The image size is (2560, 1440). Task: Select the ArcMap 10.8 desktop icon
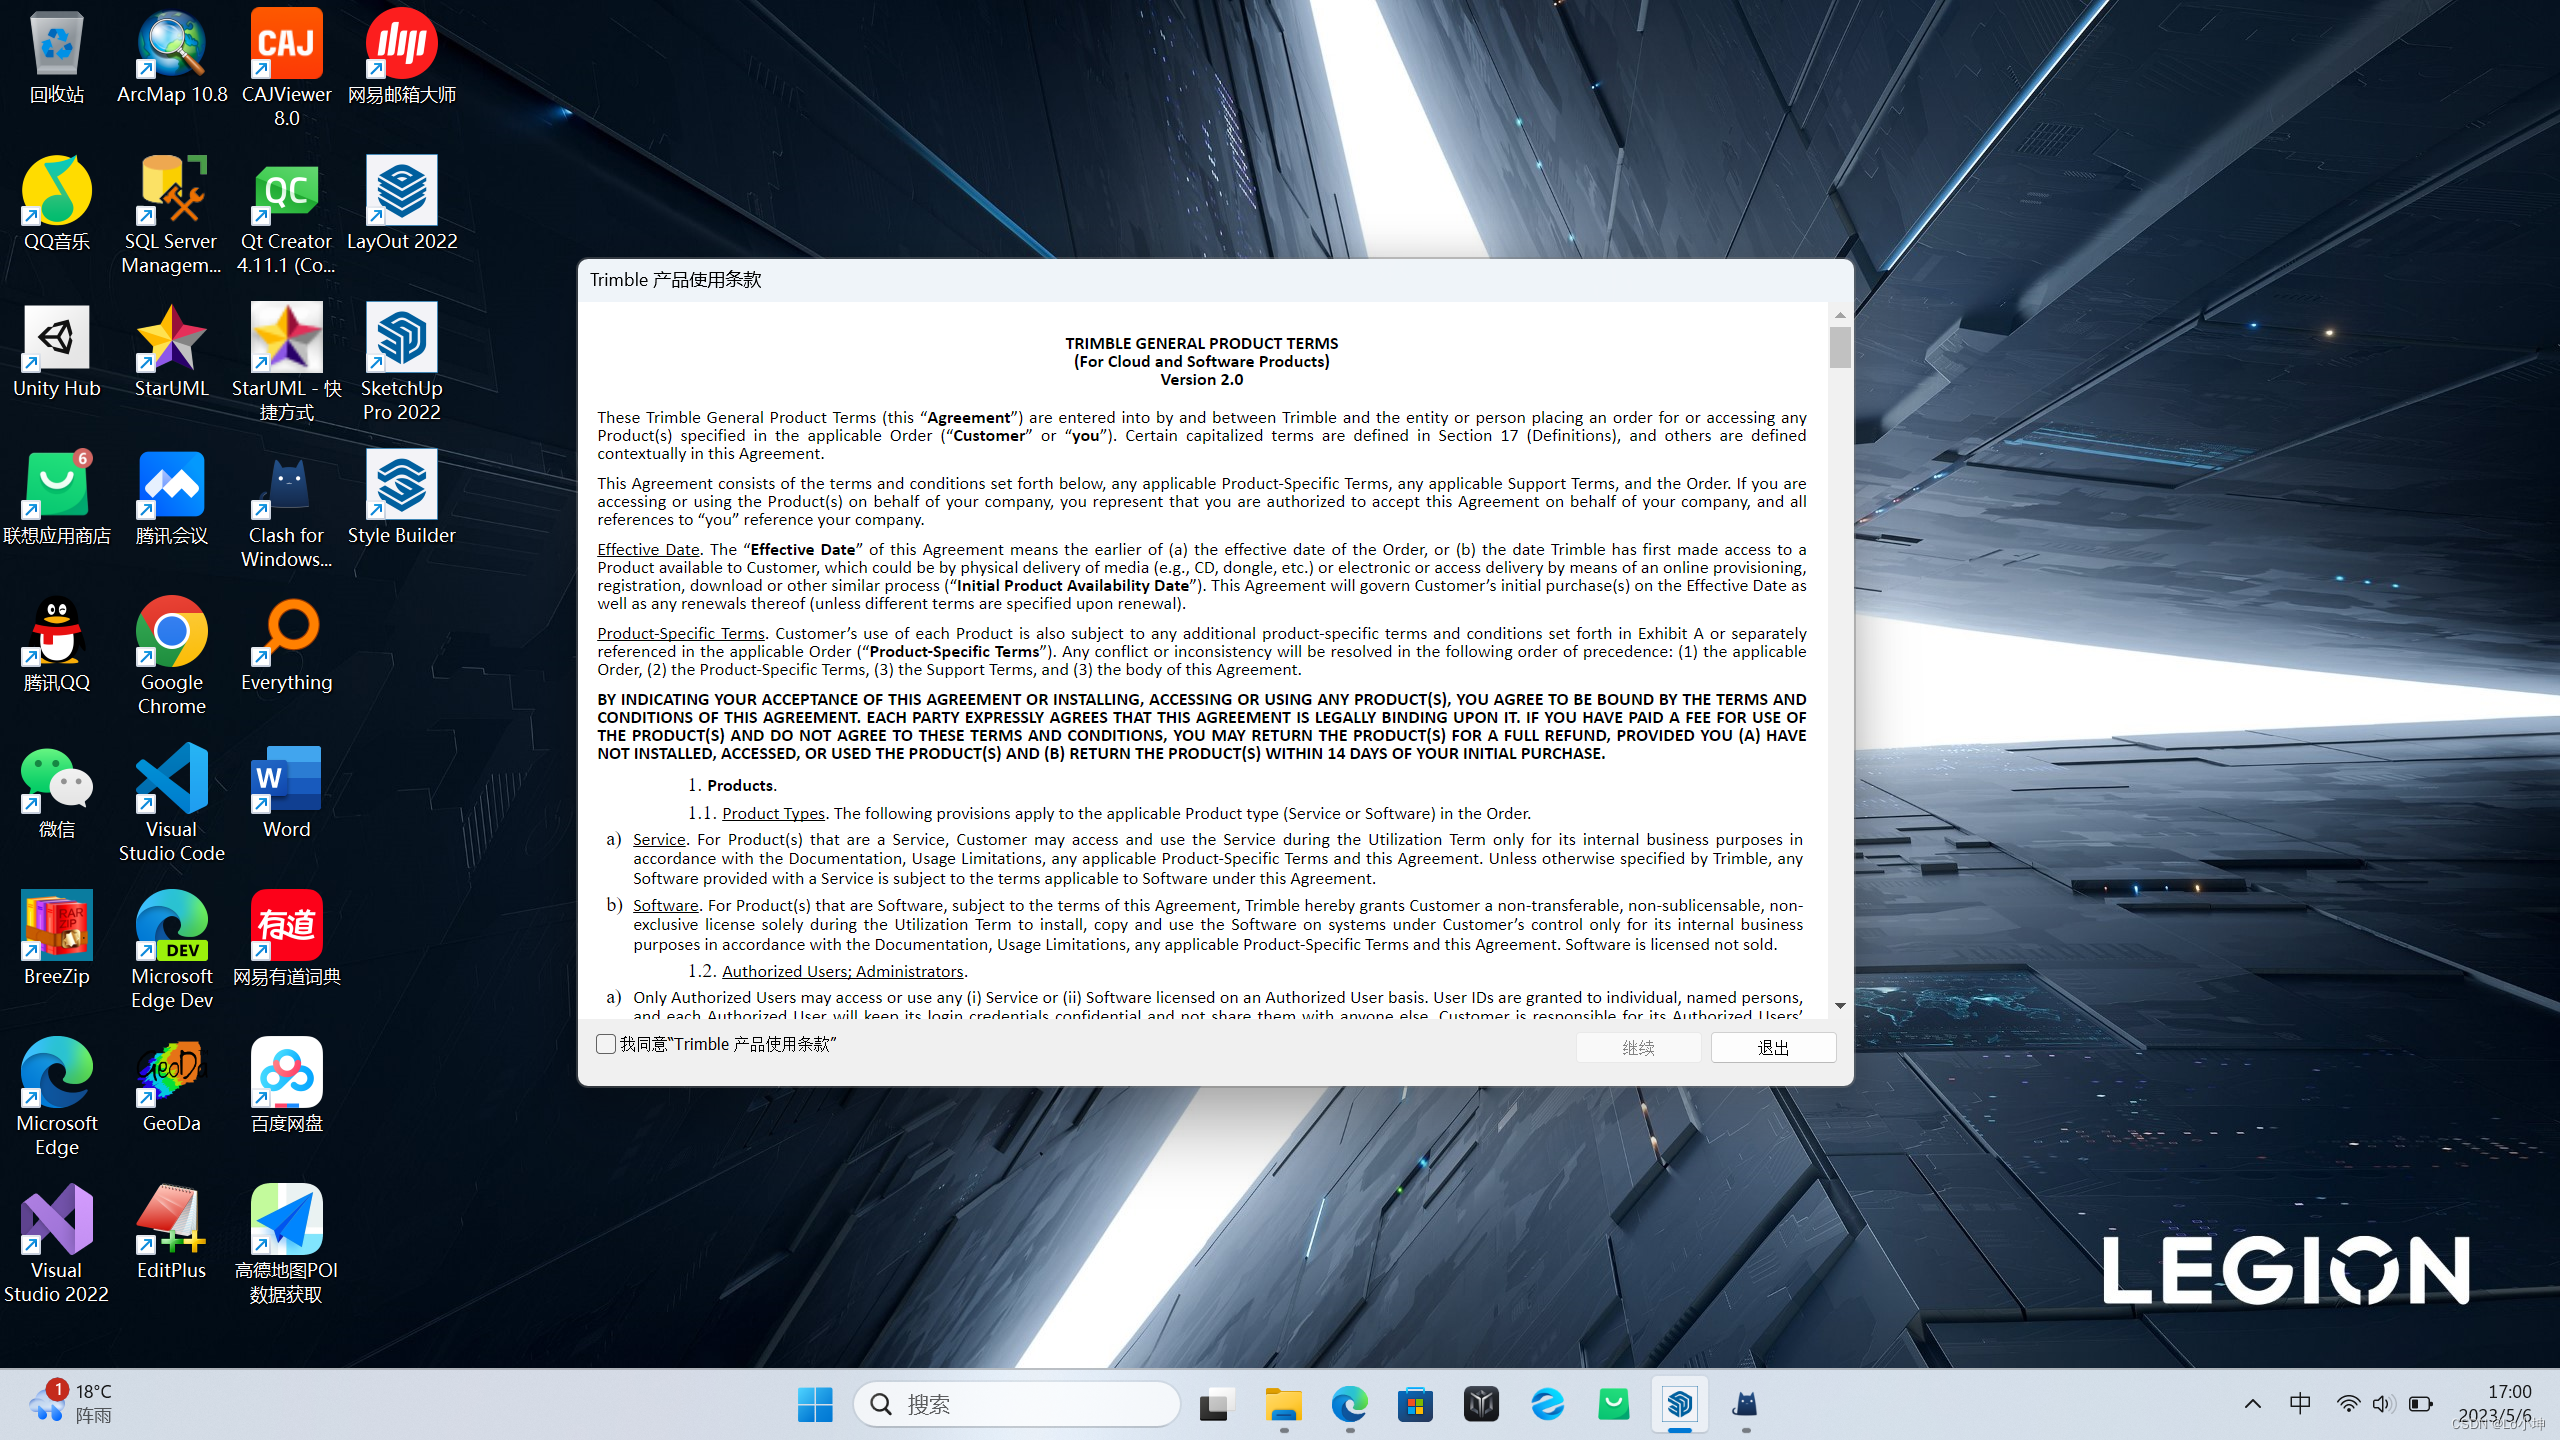[x=172, y=58]
